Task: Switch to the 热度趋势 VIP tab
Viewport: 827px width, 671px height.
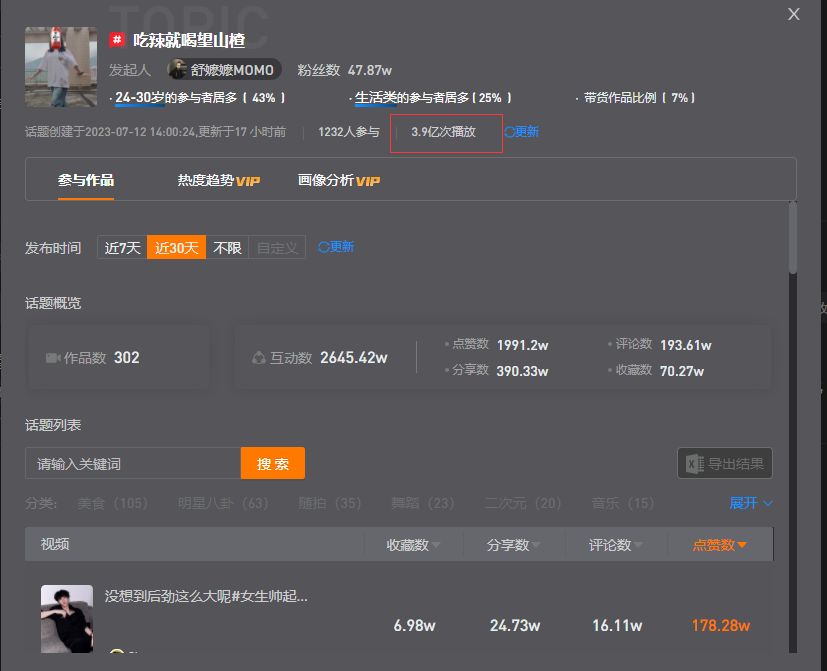Action: [218, 180]
